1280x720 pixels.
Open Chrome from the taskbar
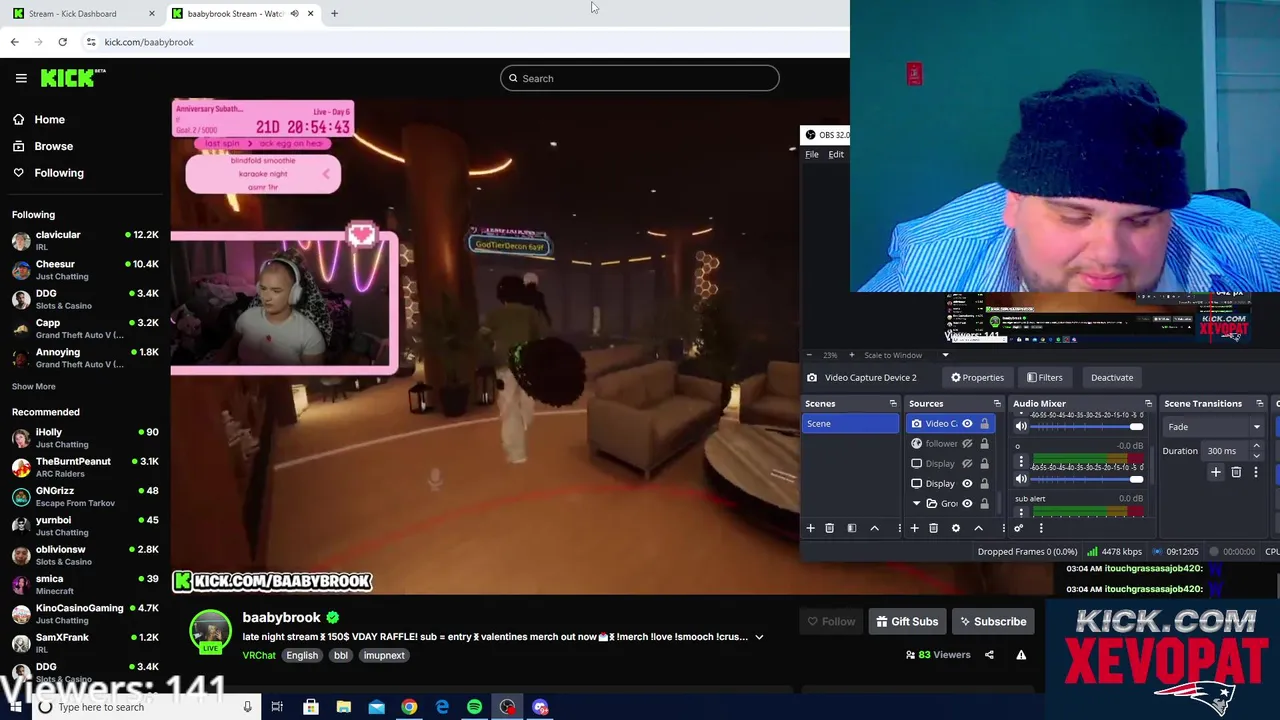coord(409,707)
